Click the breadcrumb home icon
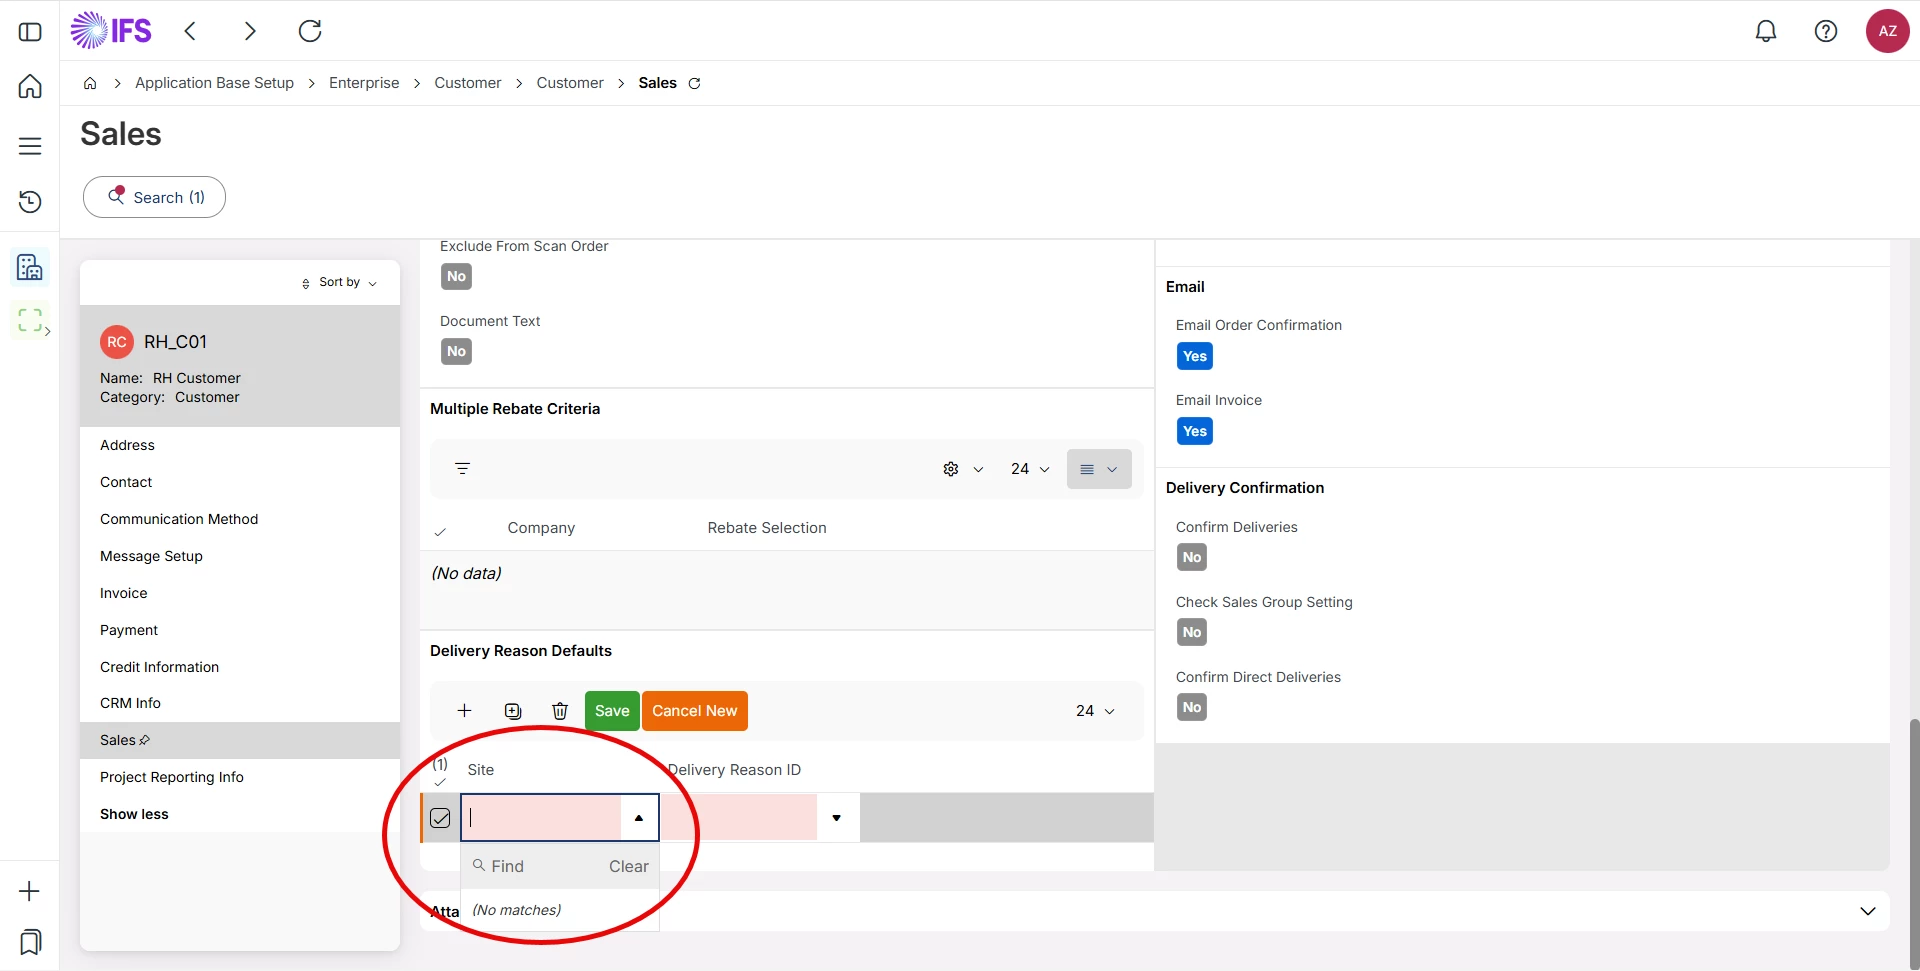 coord(90,83)
